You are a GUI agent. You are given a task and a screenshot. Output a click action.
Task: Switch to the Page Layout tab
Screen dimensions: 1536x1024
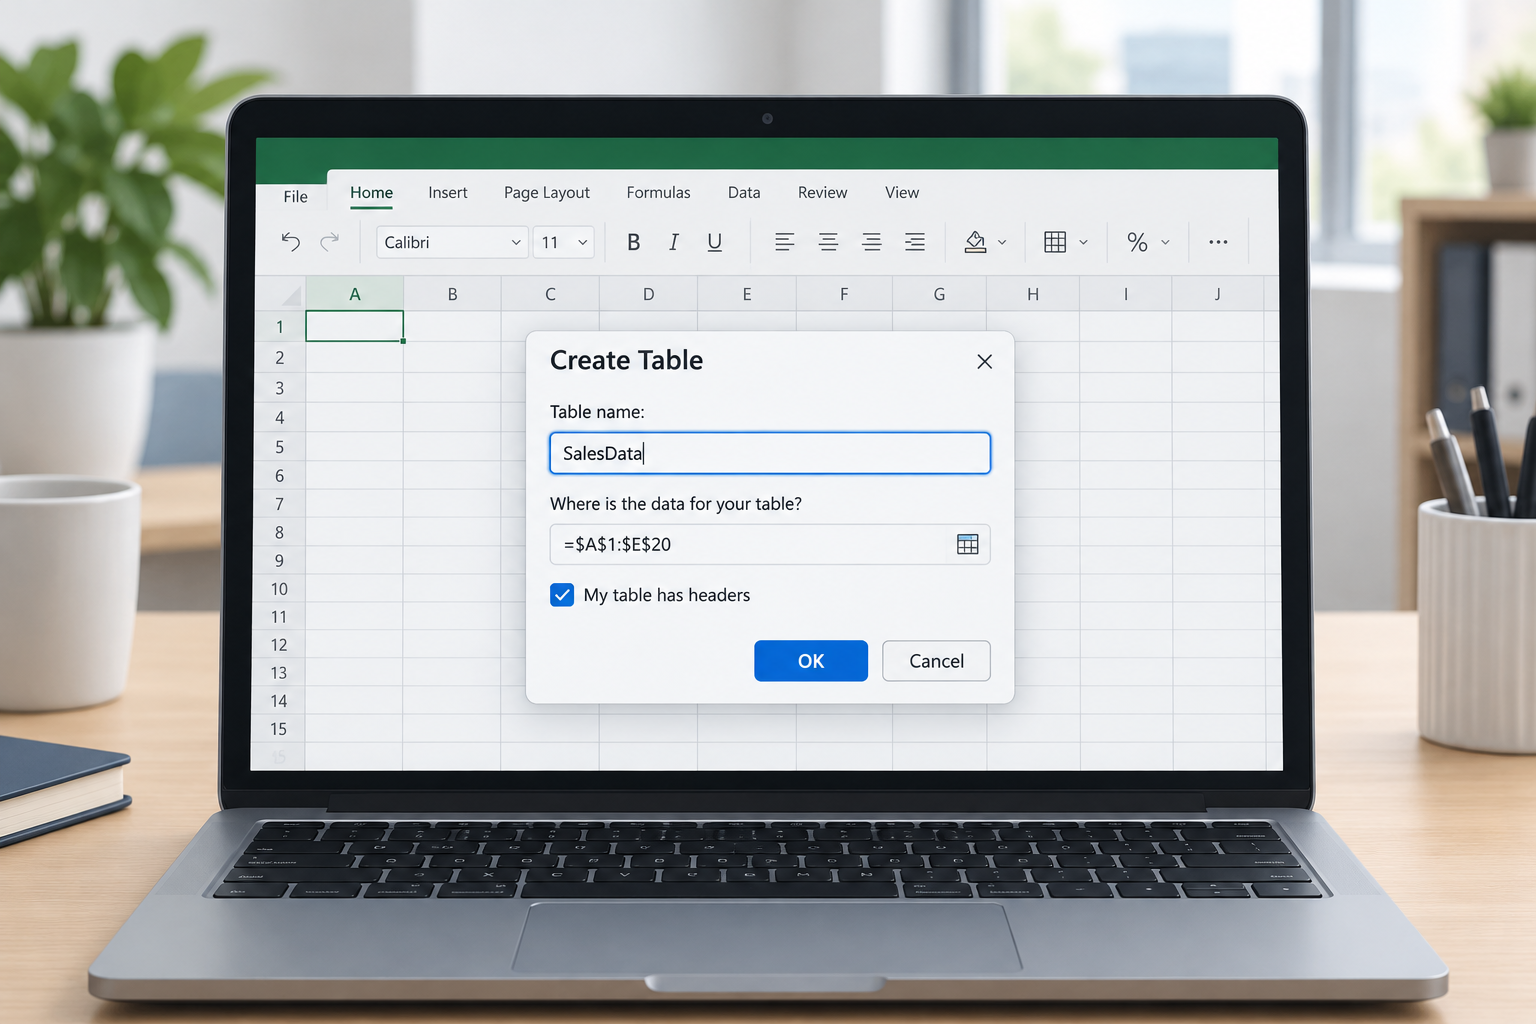[547, 193]
